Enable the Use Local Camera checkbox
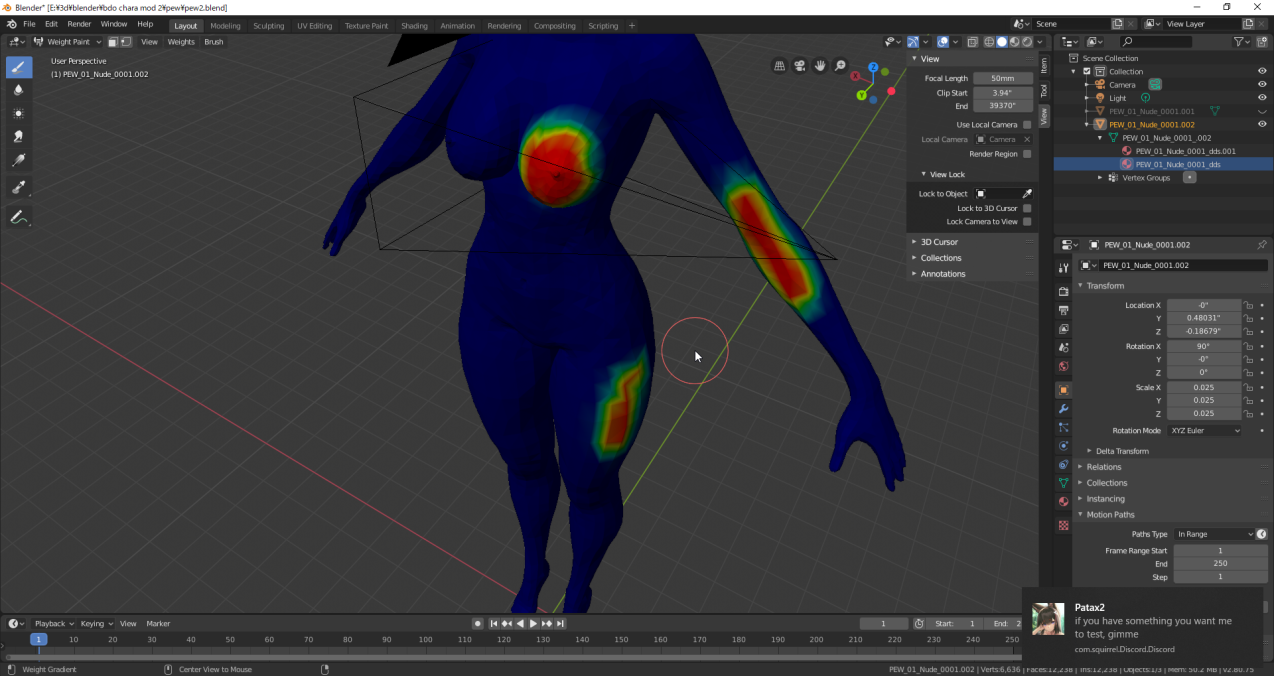The image size is (1274, 676). tap(1027, 125)
